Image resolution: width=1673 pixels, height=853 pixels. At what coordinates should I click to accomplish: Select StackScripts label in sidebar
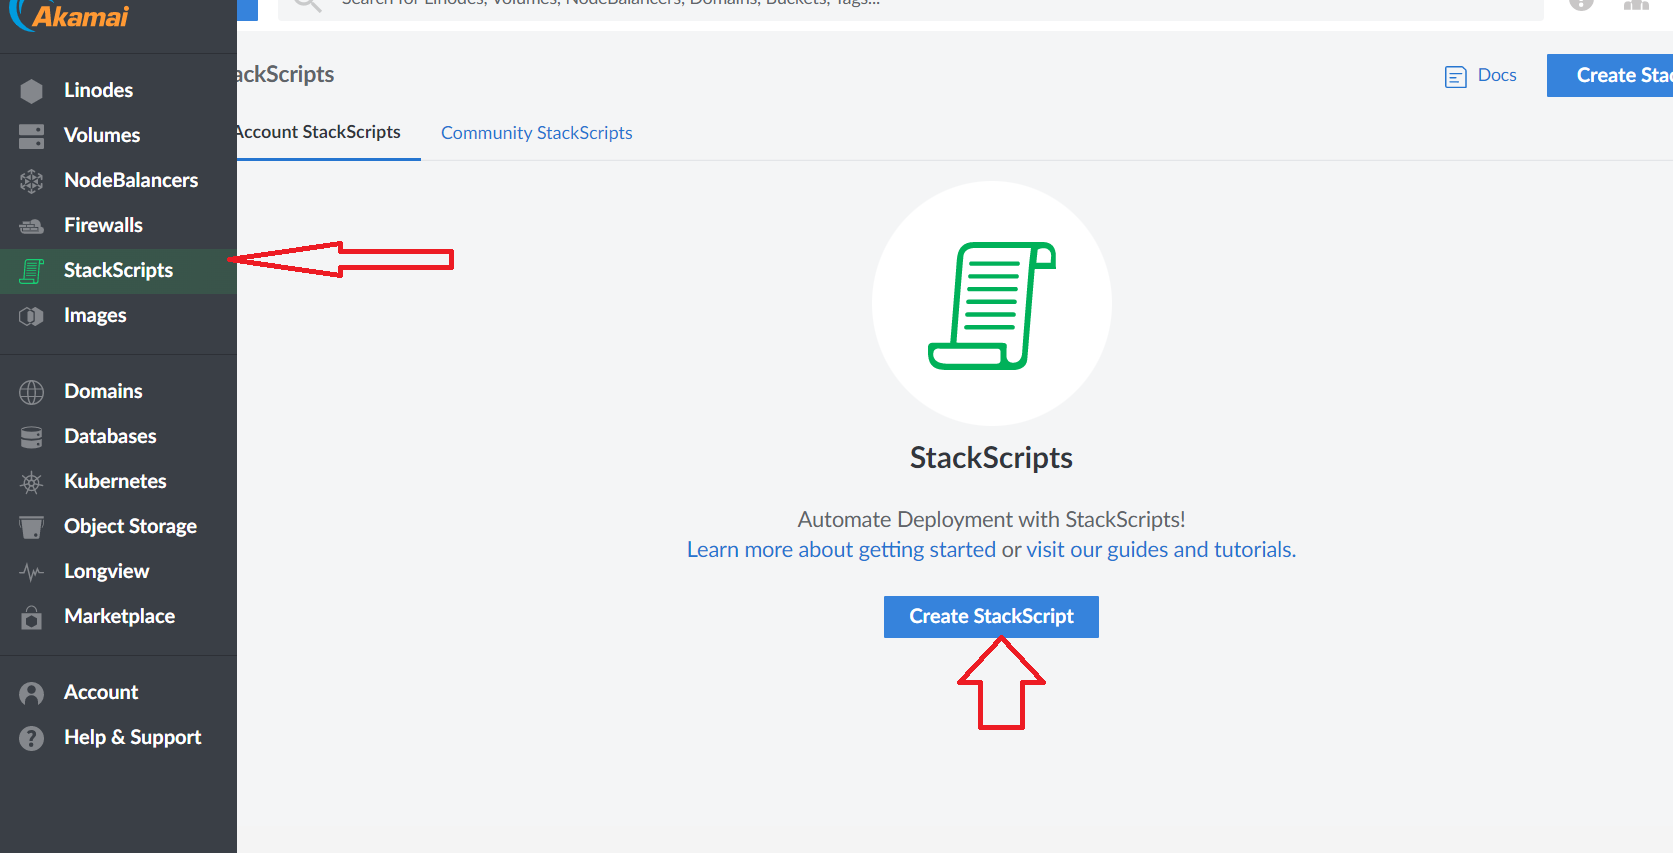click(x=118, y=270)
